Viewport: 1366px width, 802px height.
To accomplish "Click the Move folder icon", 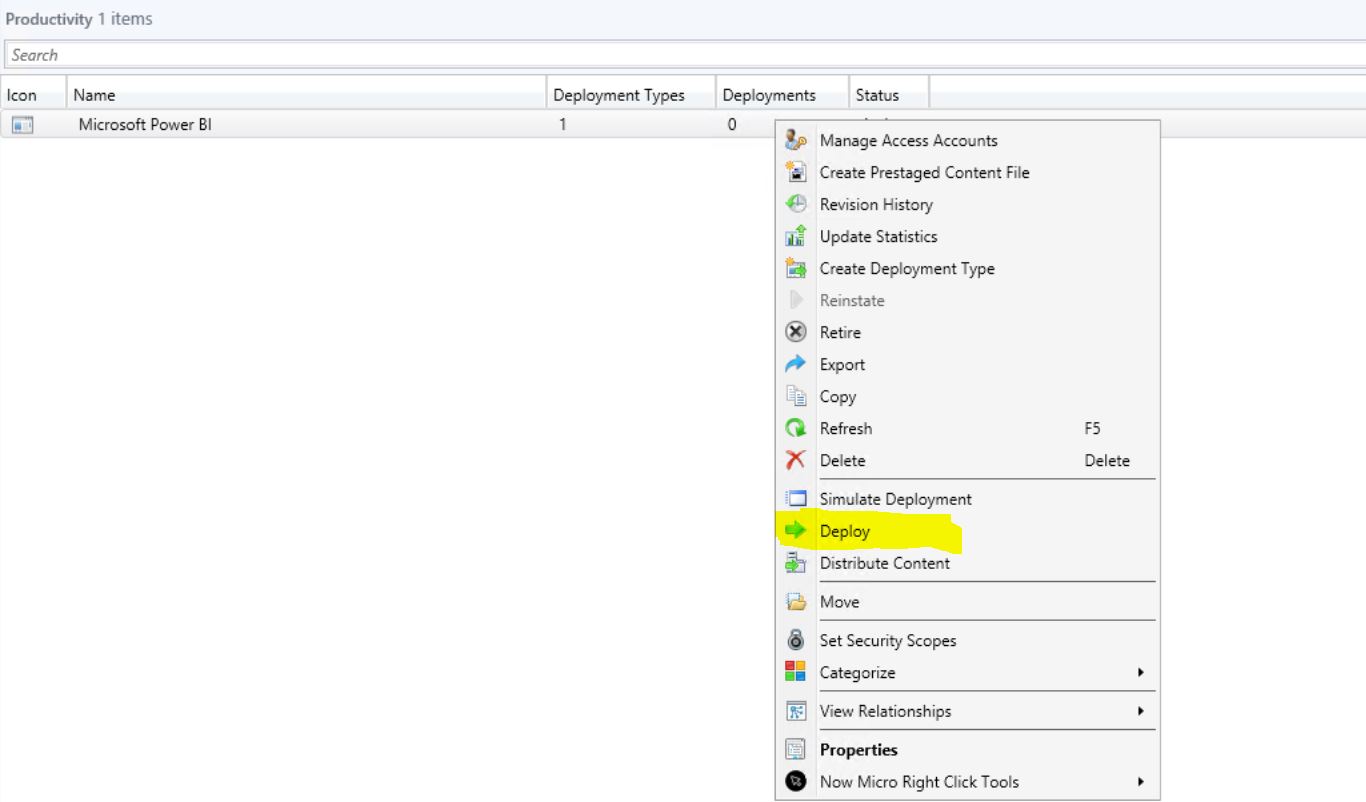I will point(796,602).
